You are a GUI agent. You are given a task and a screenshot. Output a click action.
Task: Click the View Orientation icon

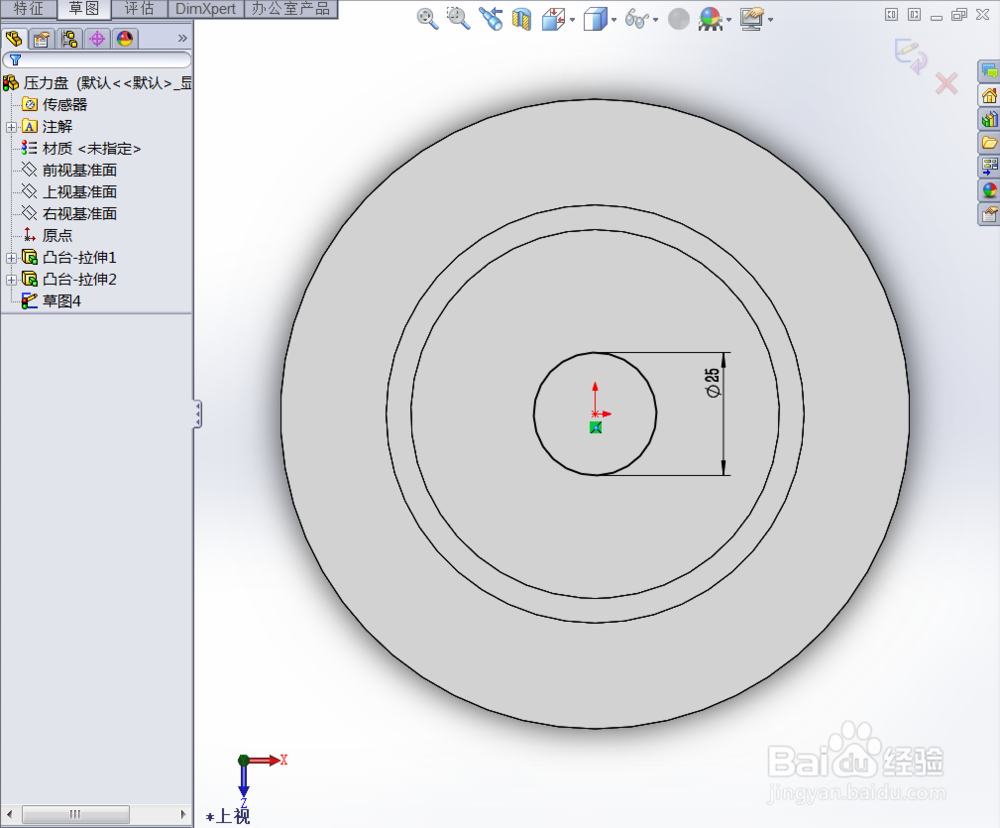[x=553, y=19]
